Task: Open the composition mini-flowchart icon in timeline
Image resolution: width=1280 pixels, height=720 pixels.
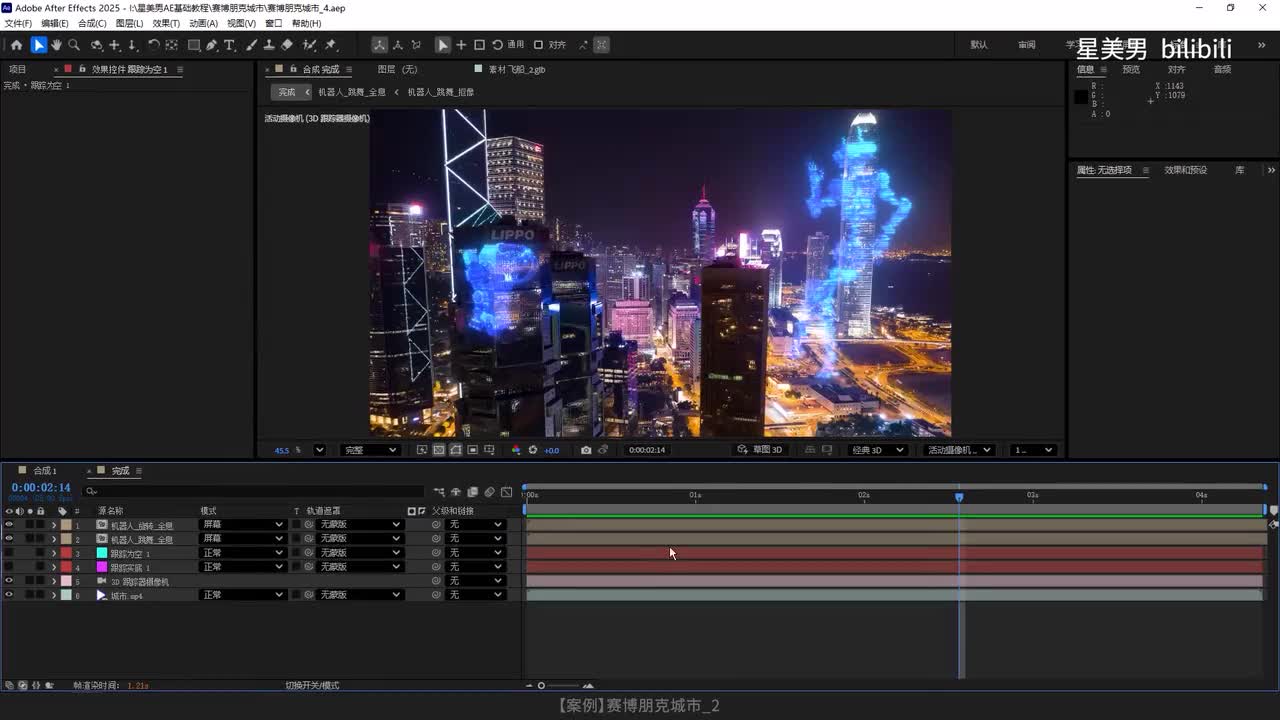Action: tap(439, 492)
